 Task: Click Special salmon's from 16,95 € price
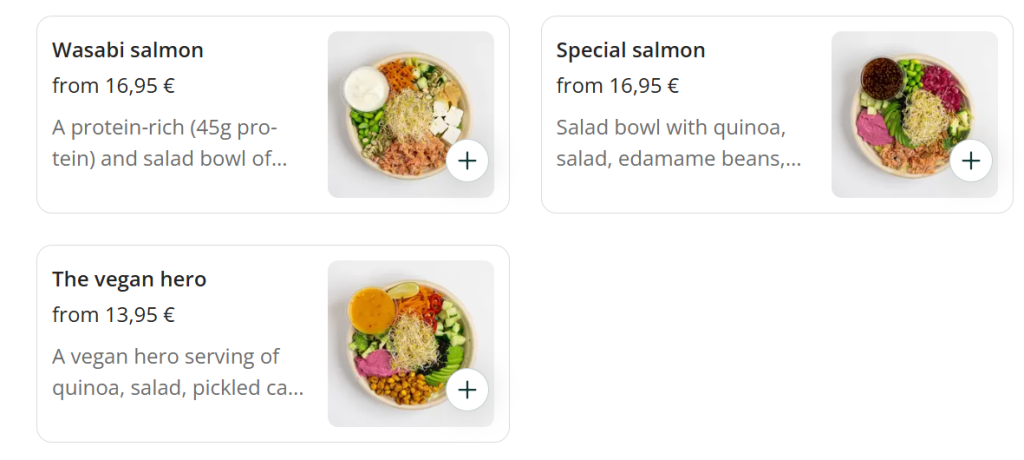(617, 86)
